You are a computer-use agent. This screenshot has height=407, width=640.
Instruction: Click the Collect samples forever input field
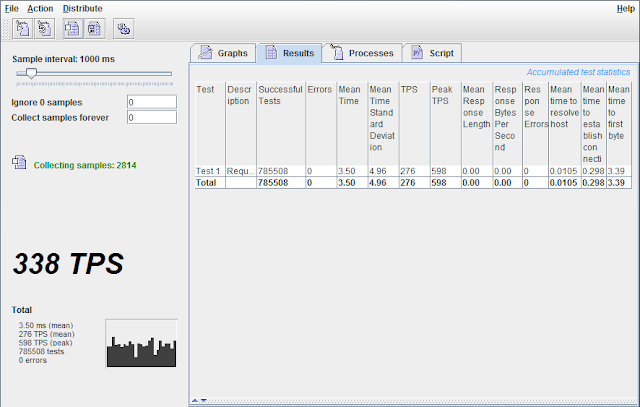tap(151, 118)
